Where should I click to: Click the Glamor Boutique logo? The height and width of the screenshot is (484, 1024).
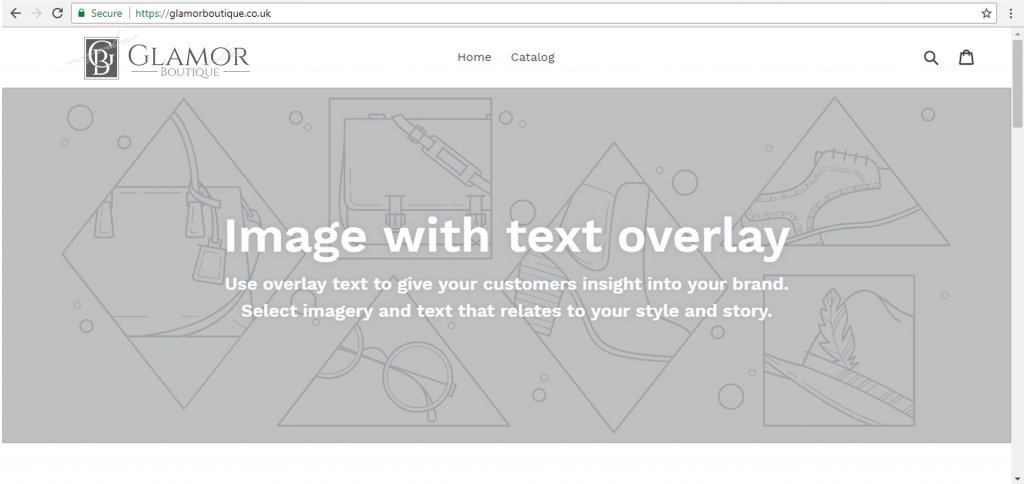tap(167, 58)
